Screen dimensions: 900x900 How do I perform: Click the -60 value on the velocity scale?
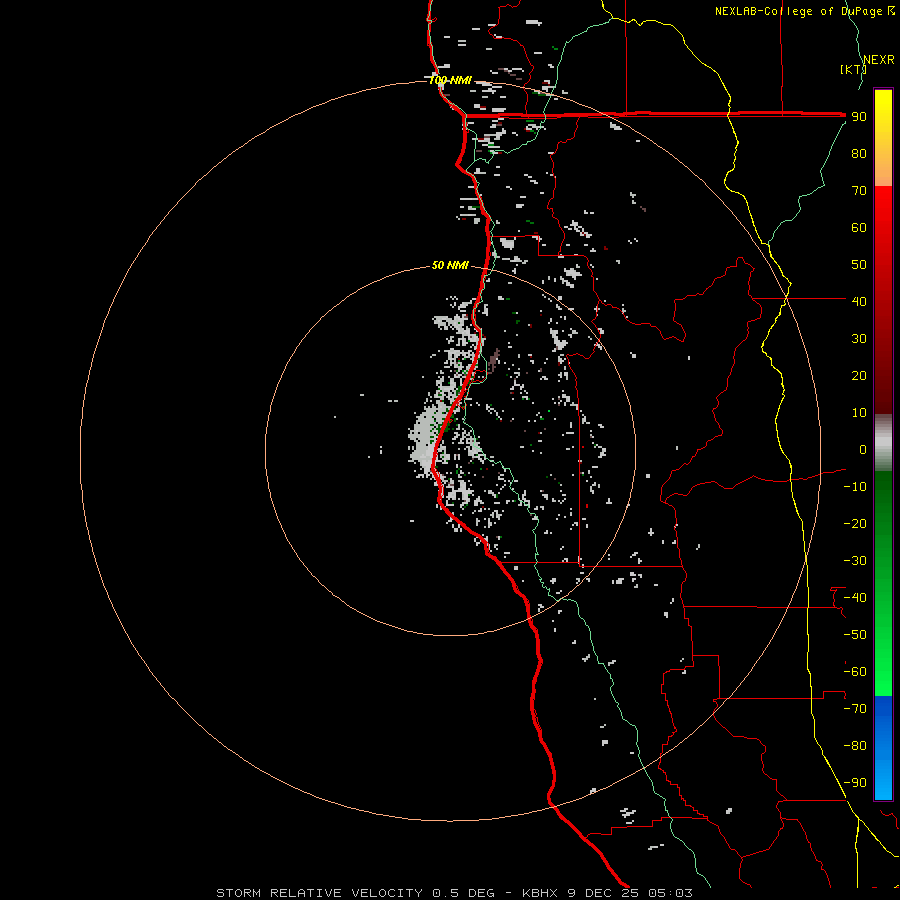pyautogui.click(x=855, y=672)
